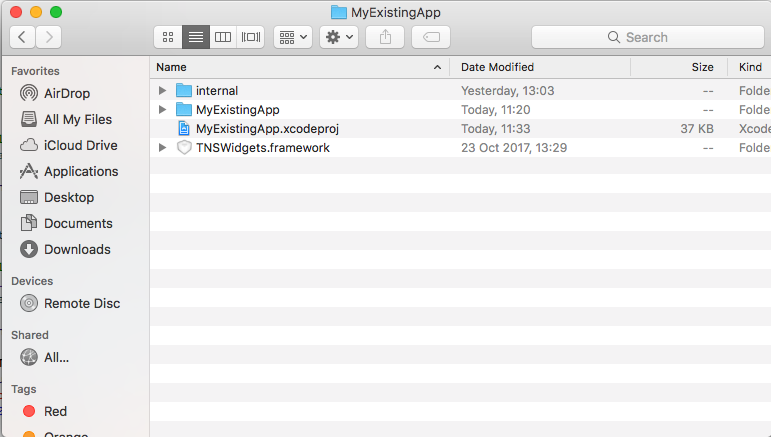The width and height of the screenshot is (771, 437).
Task: Sort by the Date Modified column
Action: (x=540, y=67)
